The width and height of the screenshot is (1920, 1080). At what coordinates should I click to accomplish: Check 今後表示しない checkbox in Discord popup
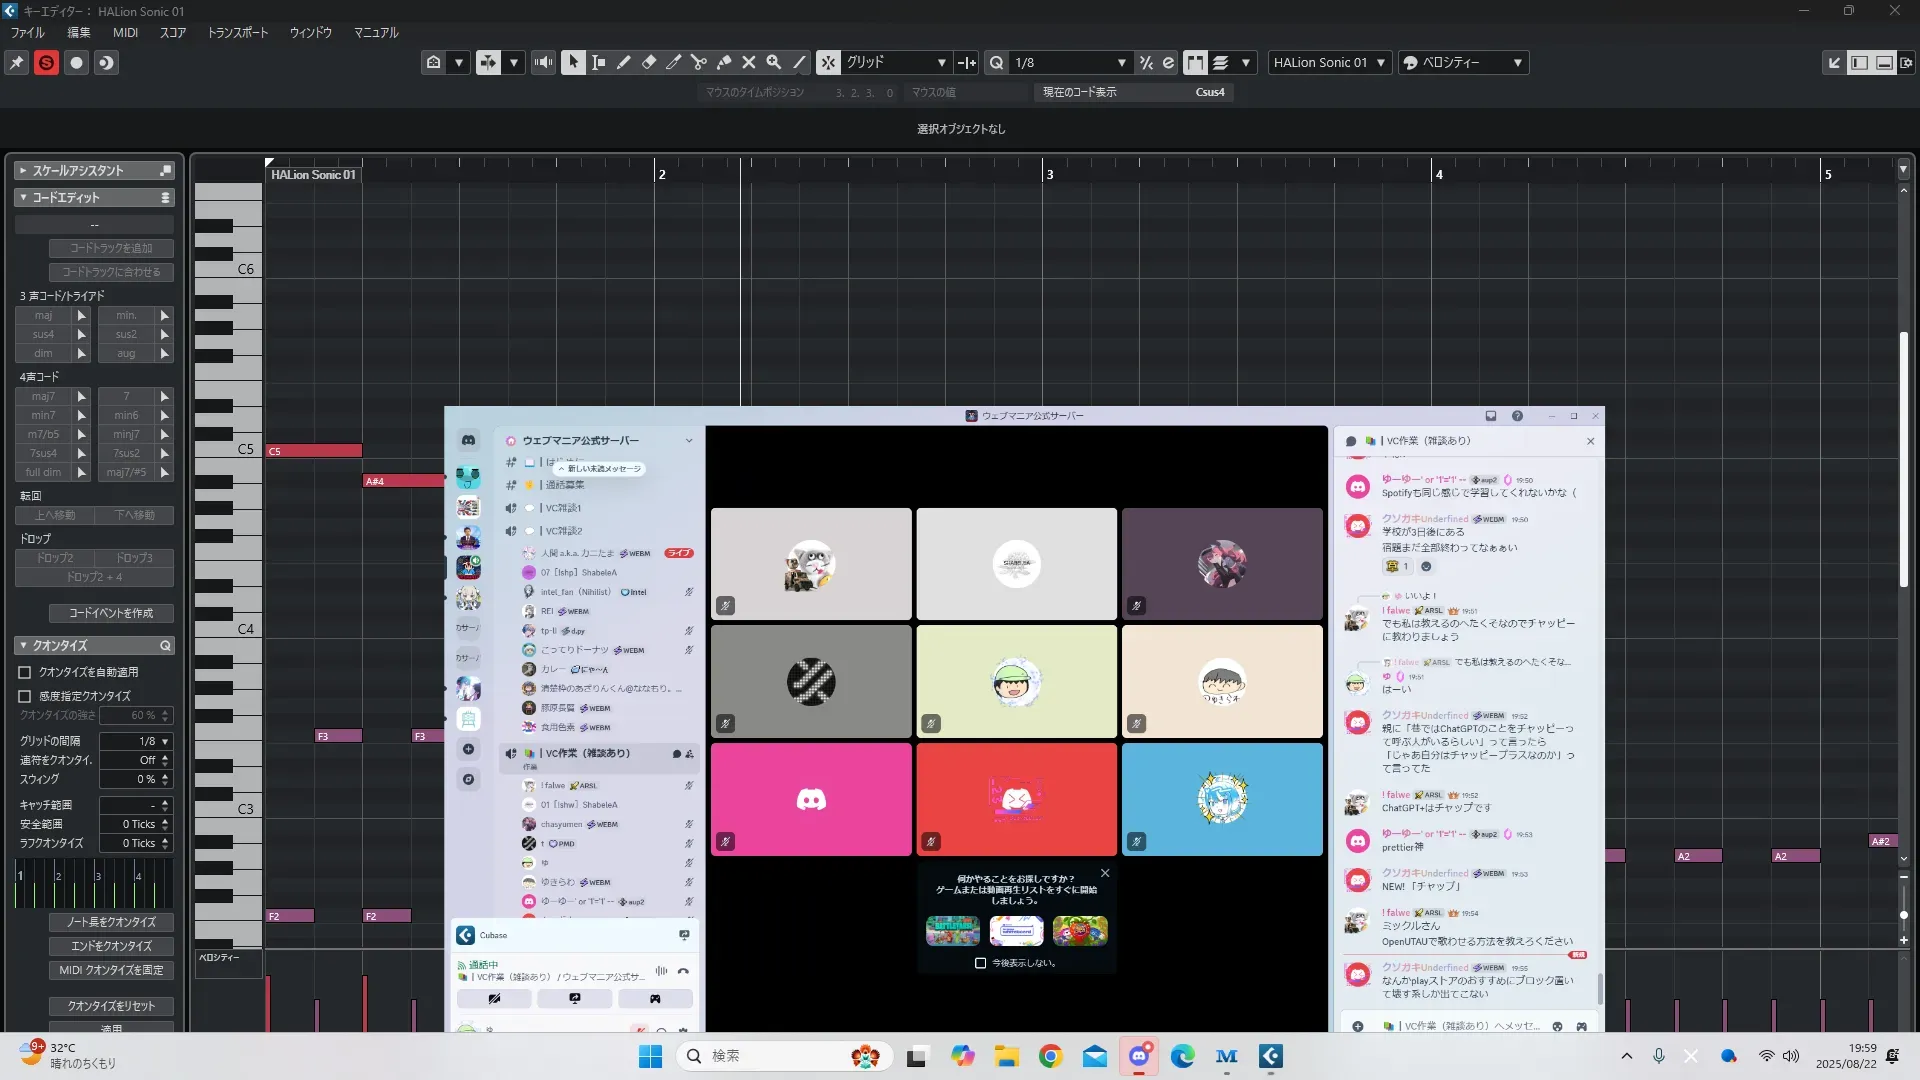[980, 963]
